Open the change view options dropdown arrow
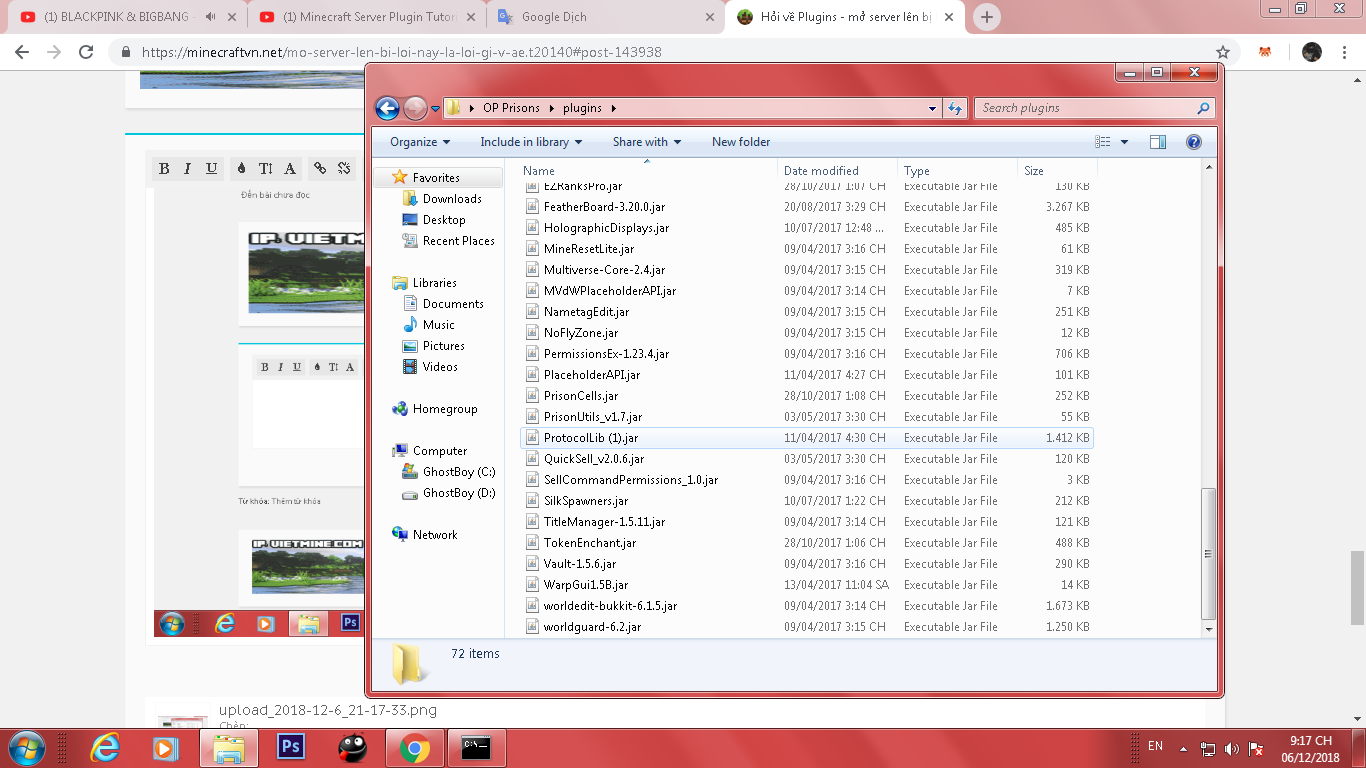Viewport: 1366px width, 768px height. pos(1124,142)
